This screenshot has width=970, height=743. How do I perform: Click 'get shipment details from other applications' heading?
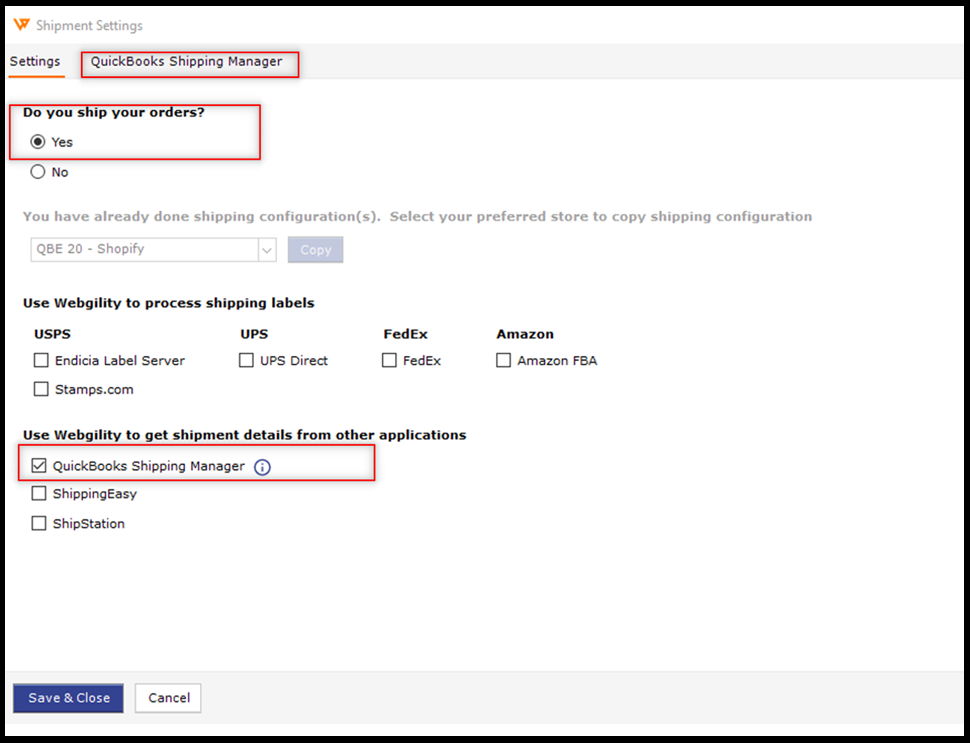pyautogui.click(x=244, y=435)
